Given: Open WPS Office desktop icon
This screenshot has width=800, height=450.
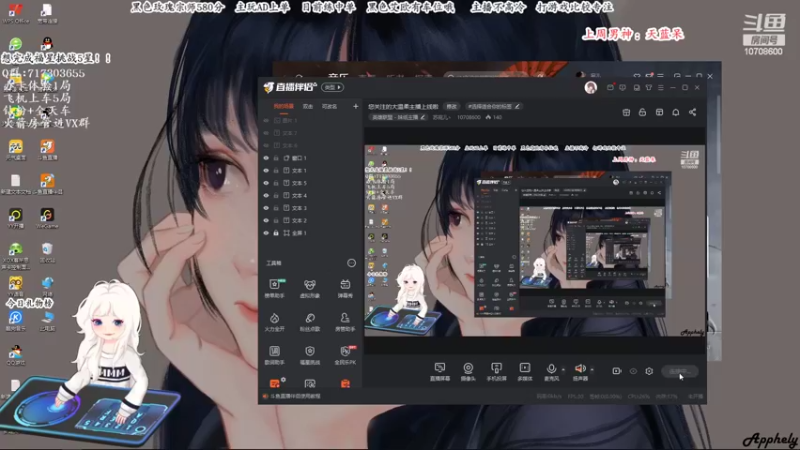Looking at the screenshot, I should [15, 14].
